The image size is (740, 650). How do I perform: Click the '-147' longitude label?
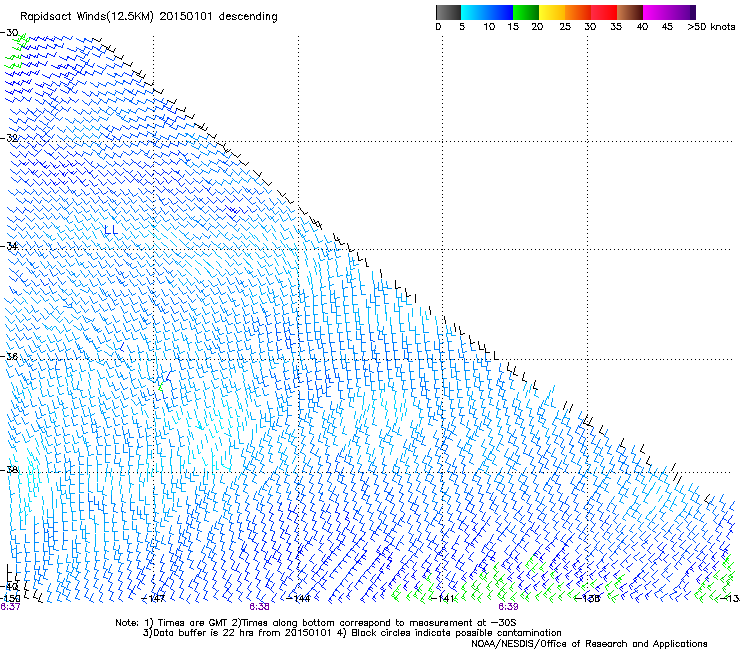[x=154, y=599]
